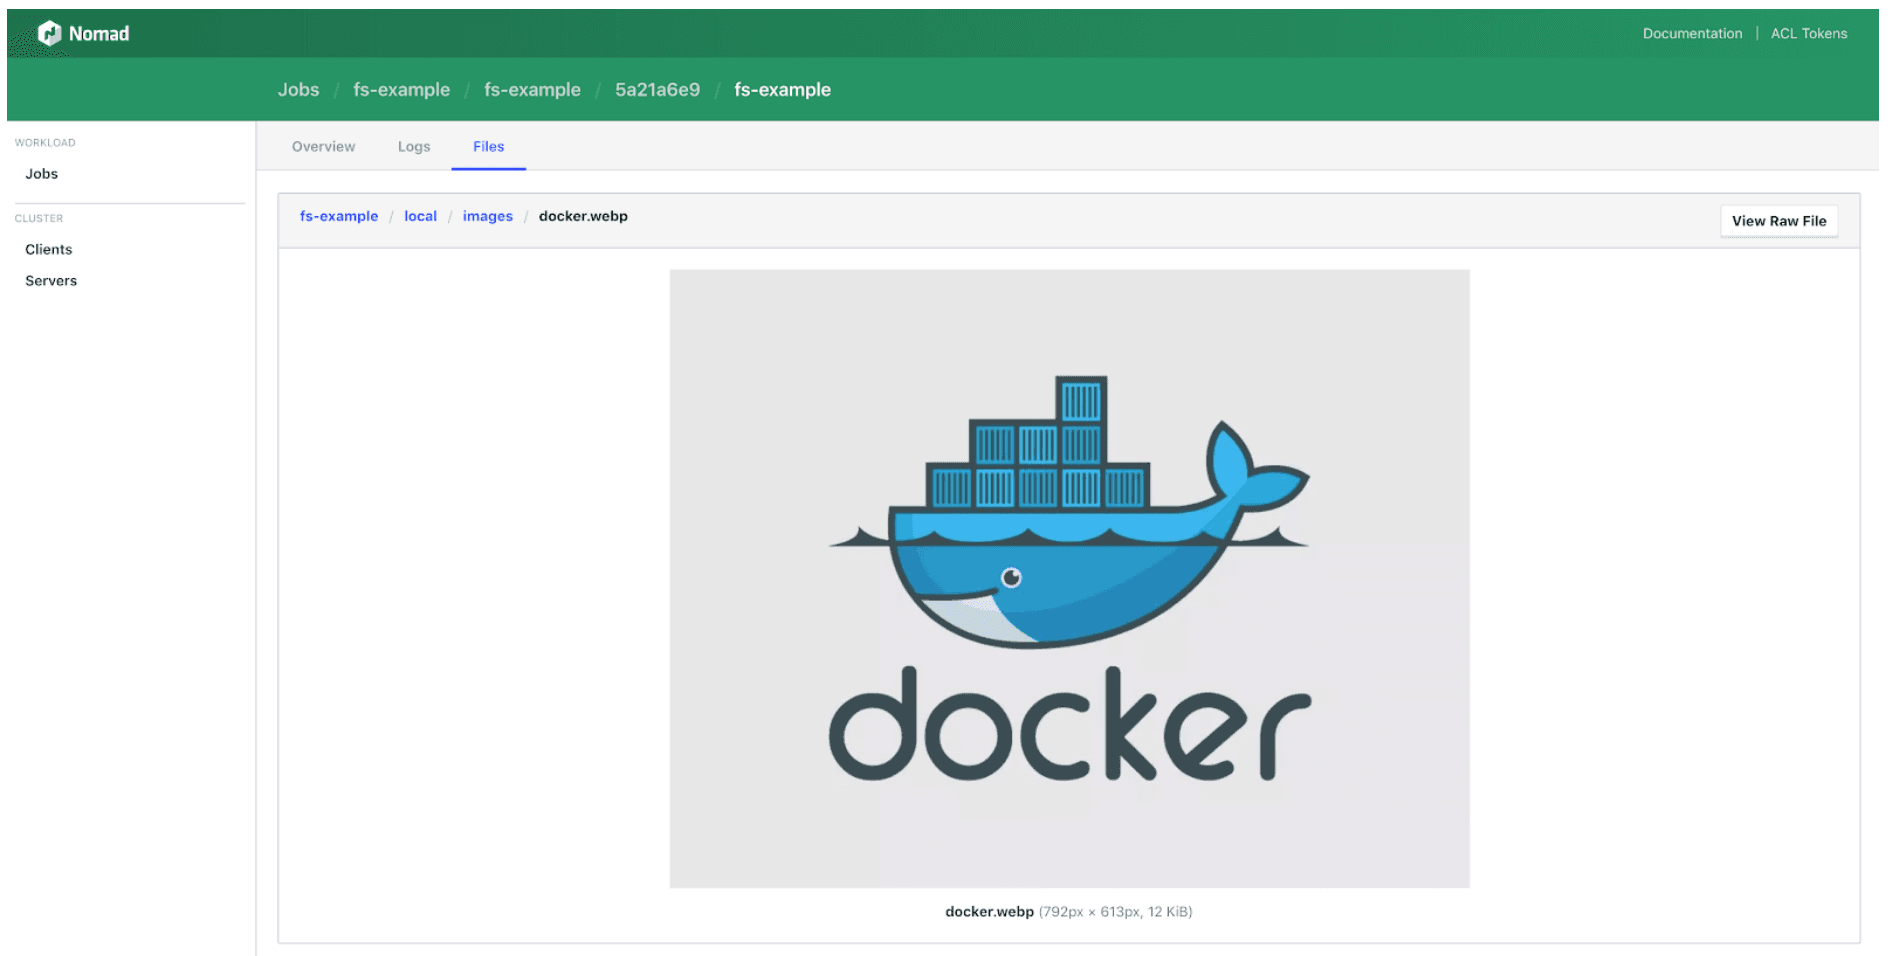Navigate to the images folder in file path
This screenshot has width=1888, height=956.
click(x=487, y=217)
